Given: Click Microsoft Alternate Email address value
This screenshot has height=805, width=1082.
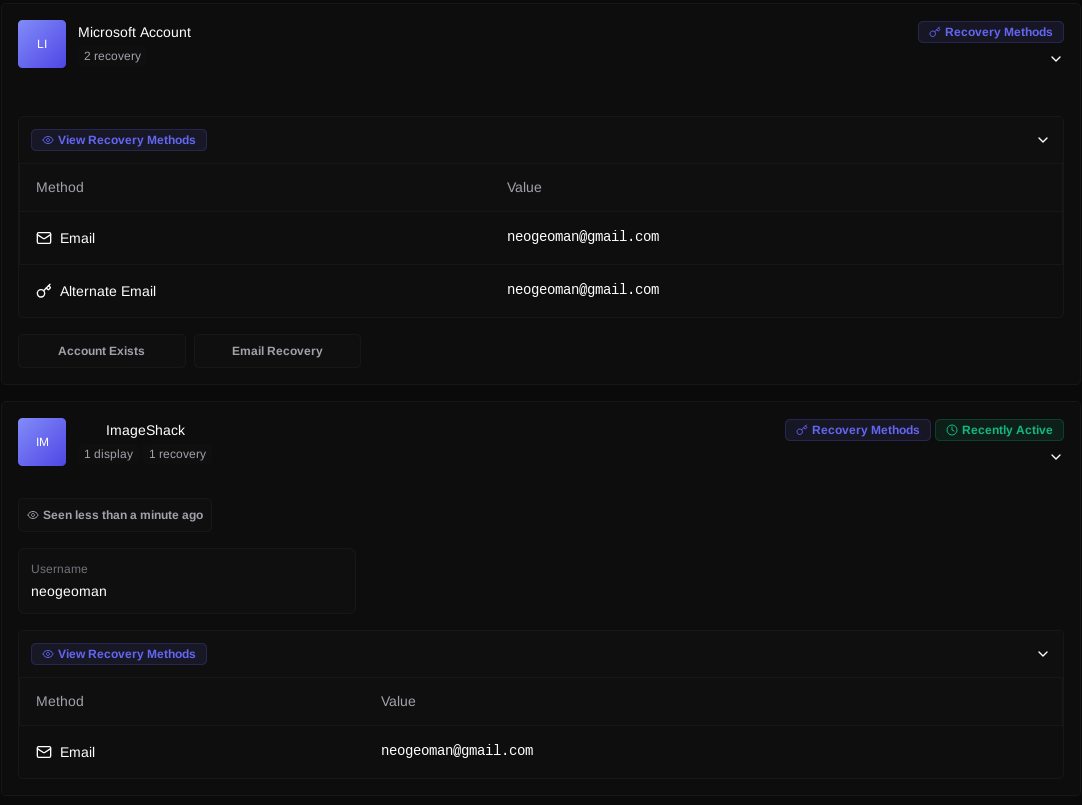Looking at the screenshot, I should point(583,290).
